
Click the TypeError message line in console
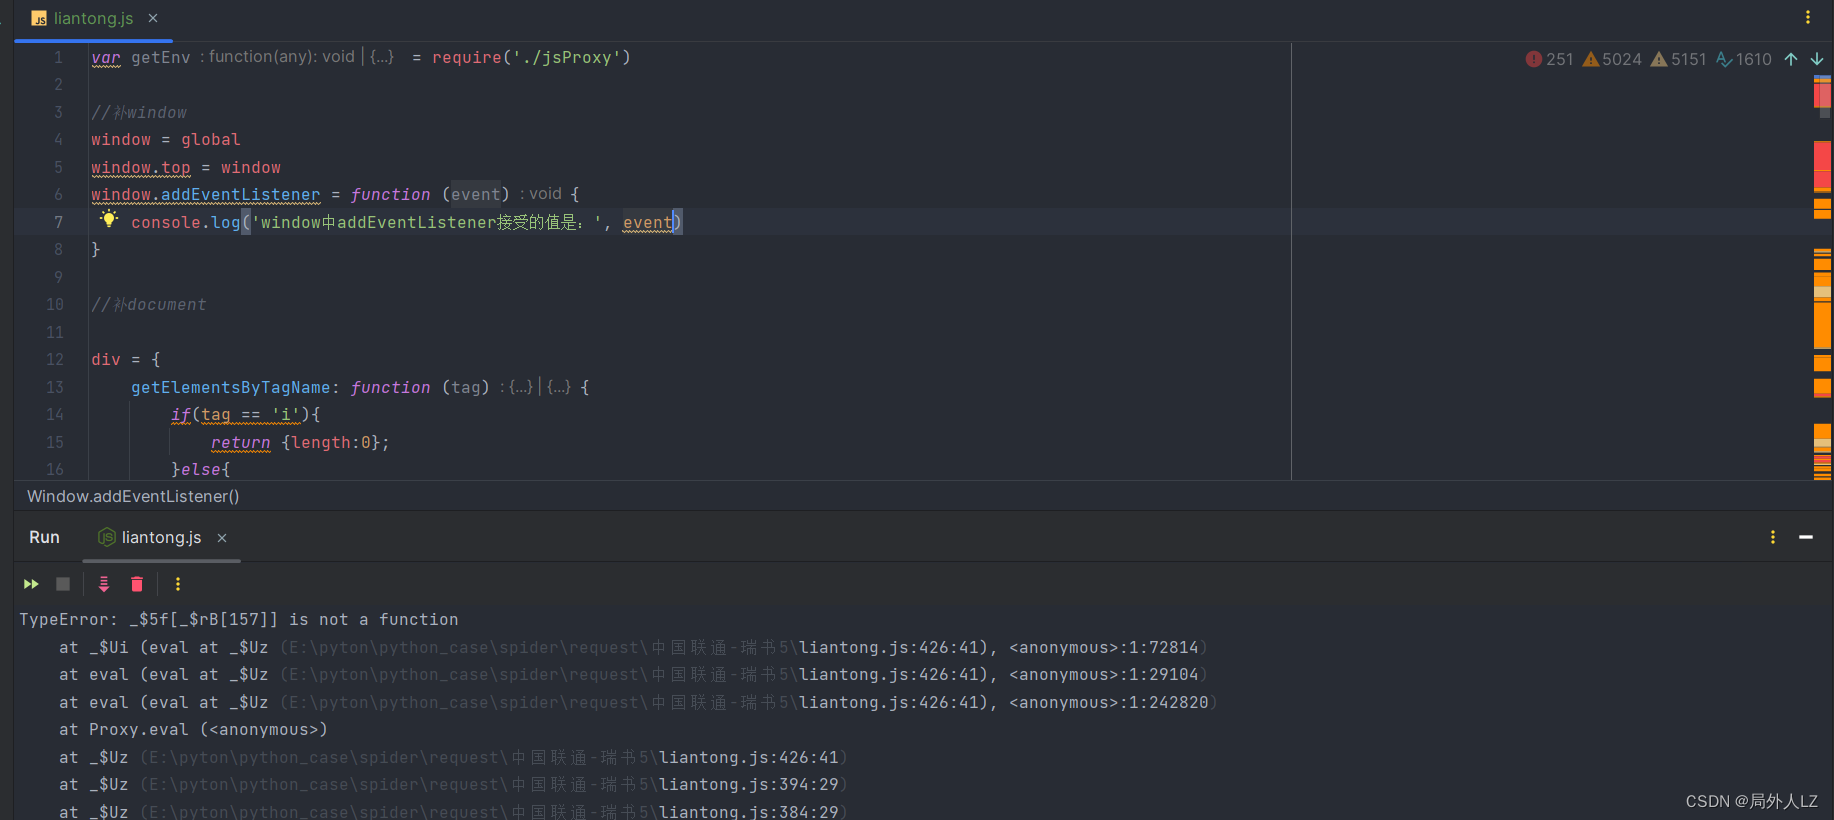click(239, 619)
